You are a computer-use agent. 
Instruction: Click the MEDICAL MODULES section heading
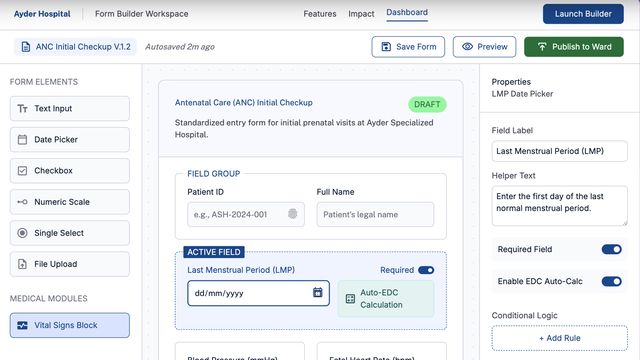coord(49,299)
